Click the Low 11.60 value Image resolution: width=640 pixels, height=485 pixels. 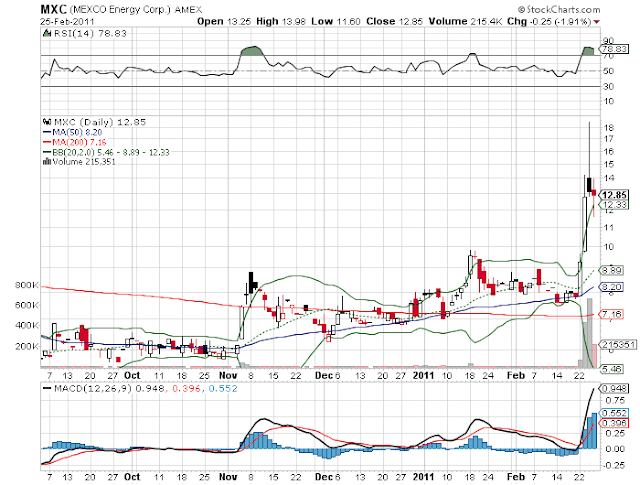[336, 21]
